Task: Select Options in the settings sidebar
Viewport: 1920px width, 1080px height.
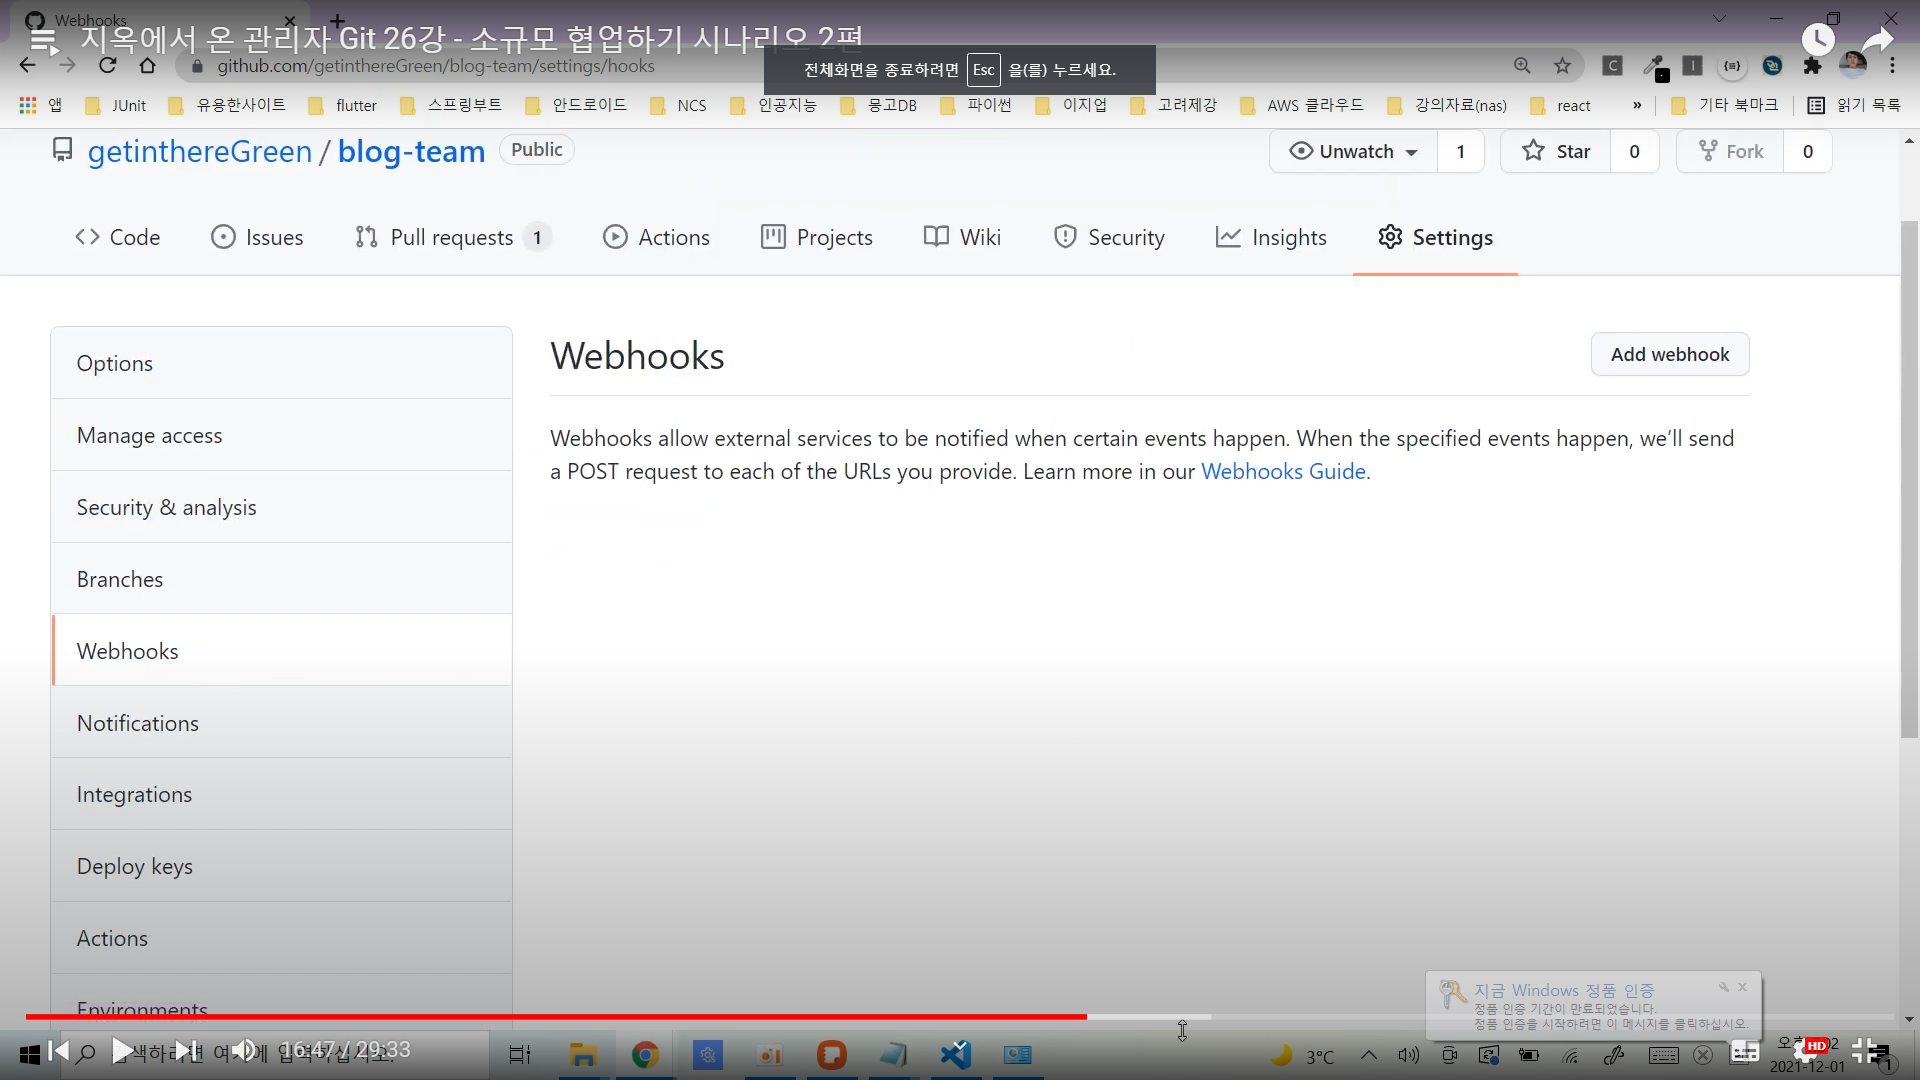Action: (282, 363)
